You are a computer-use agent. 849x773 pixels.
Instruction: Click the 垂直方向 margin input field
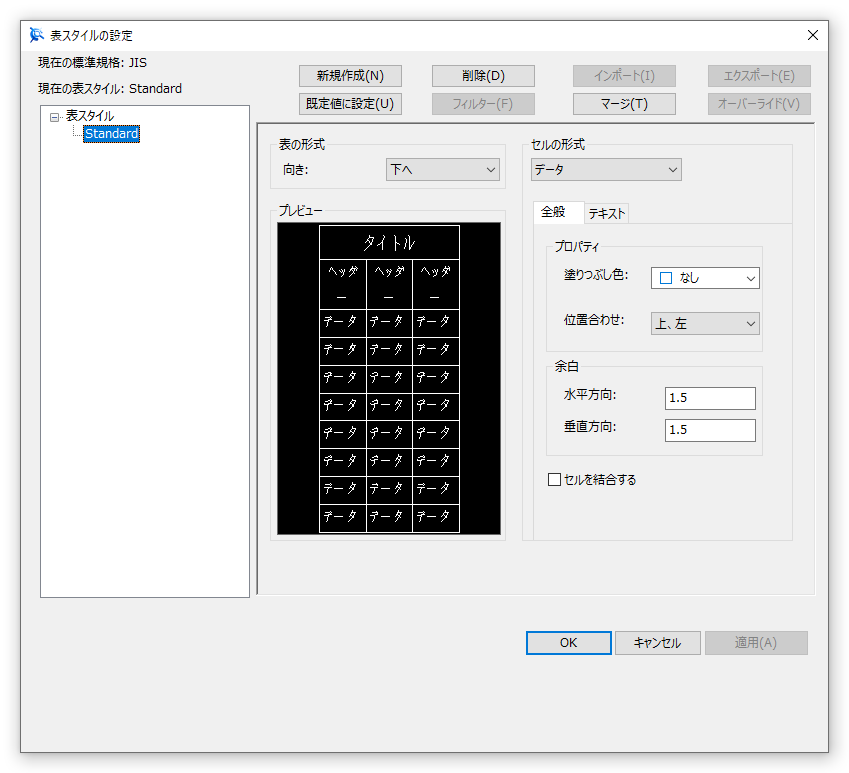[x=709, y=429]
